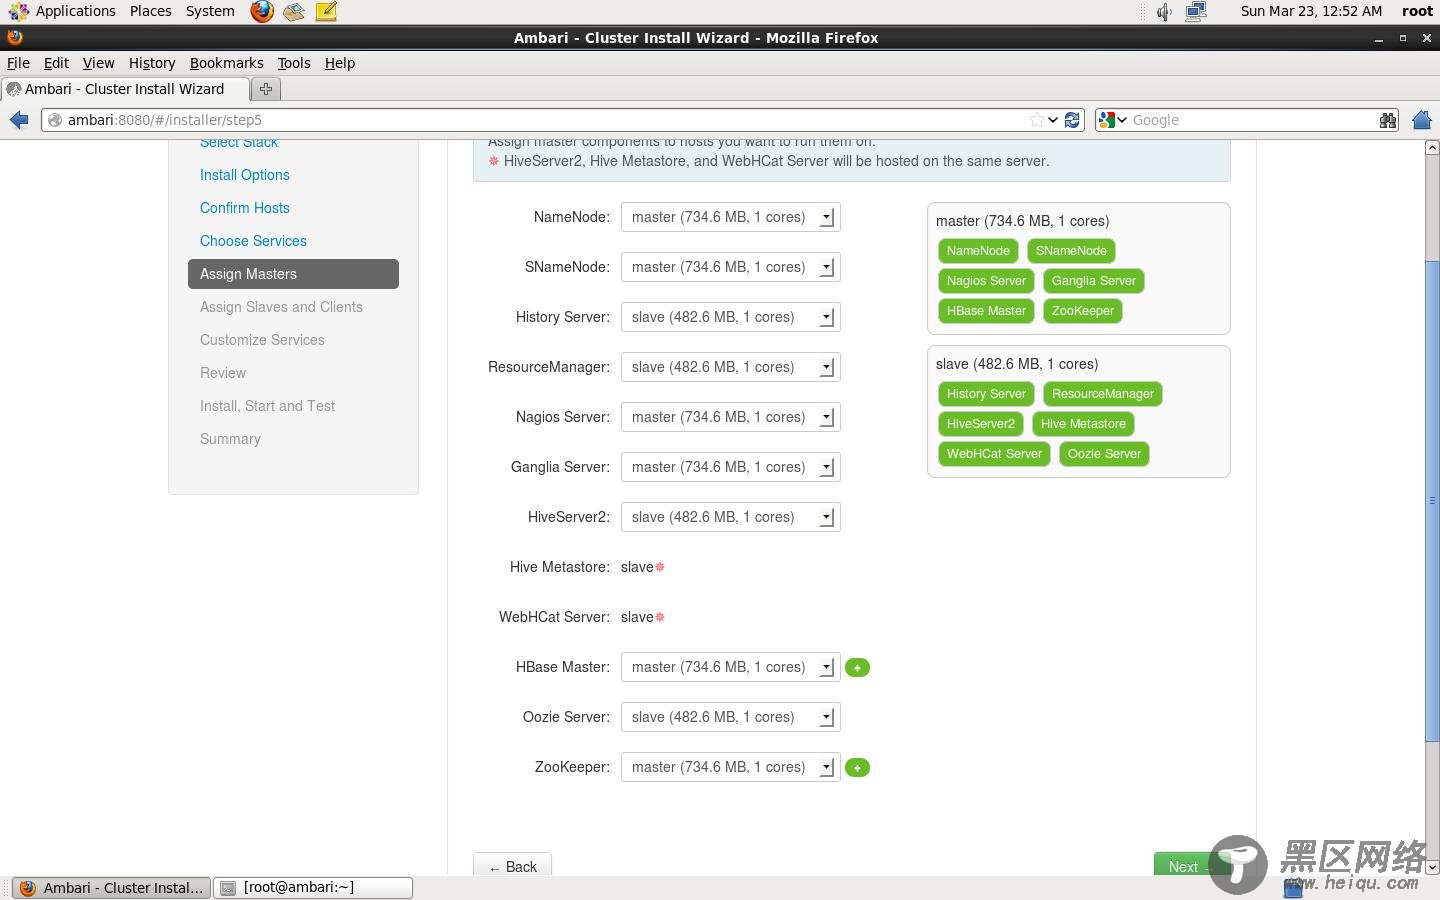Click the clock showing Sun Mar 23

[x=1311, y=11]
